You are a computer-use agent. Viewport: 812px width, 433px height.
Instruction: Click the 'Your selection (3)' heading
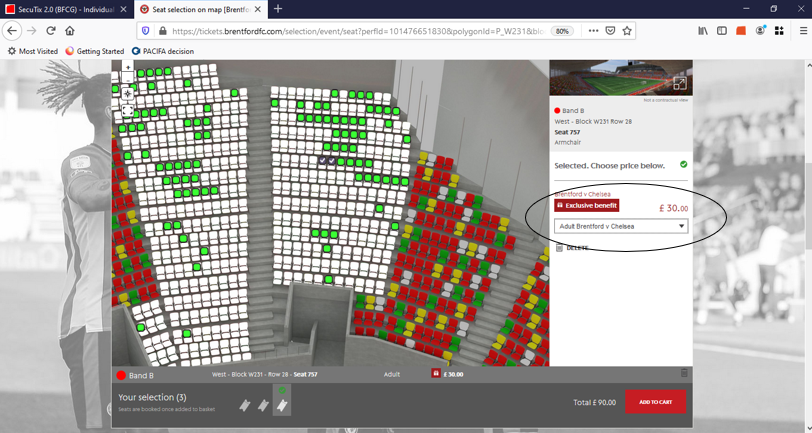click(152, 397)
